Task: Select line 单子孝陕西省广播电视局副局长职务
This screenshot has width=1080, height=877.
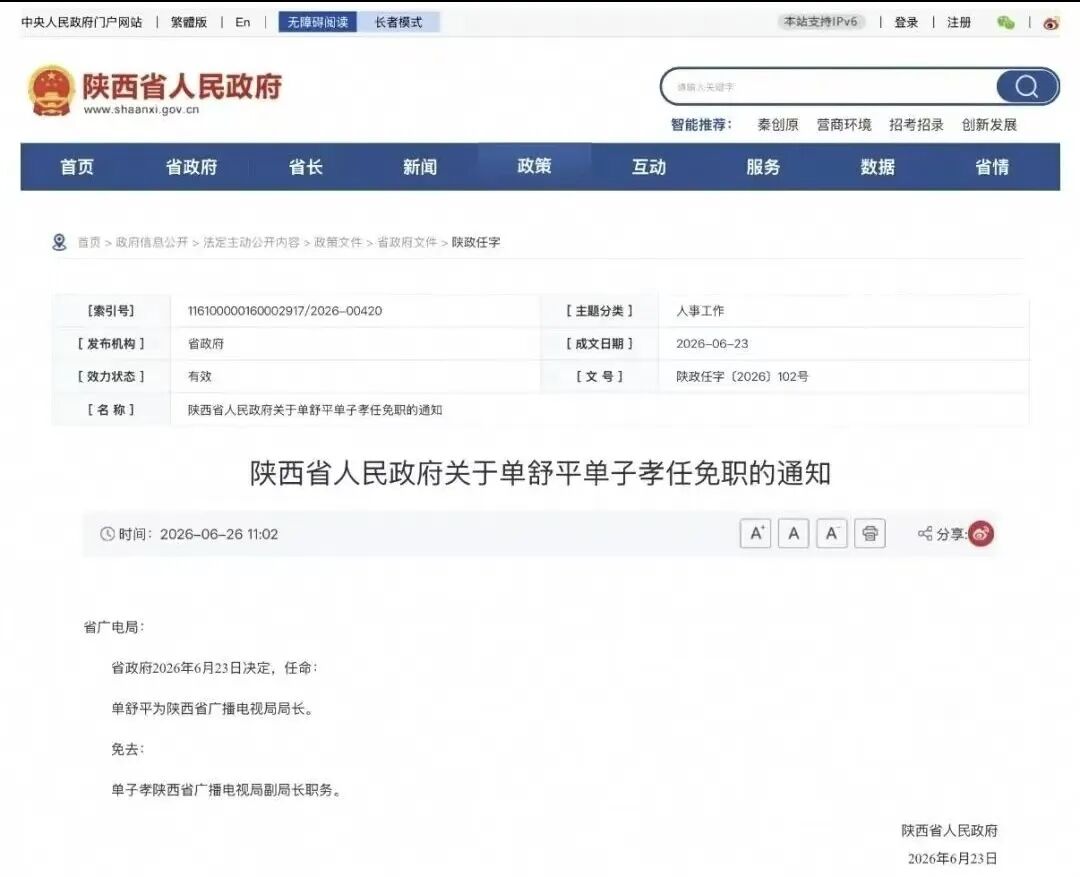Action: tap(226, 790)
